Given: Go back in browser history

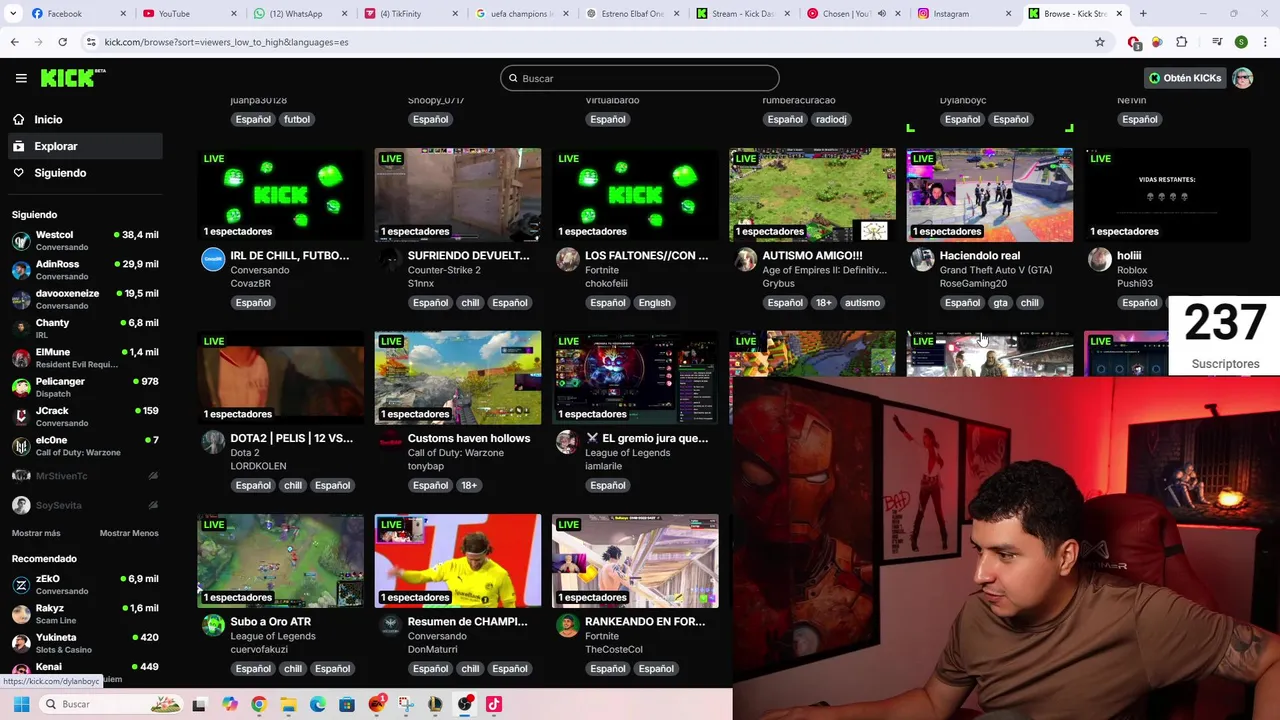Looking at the screenshot, I should click(x=14, y=42).
